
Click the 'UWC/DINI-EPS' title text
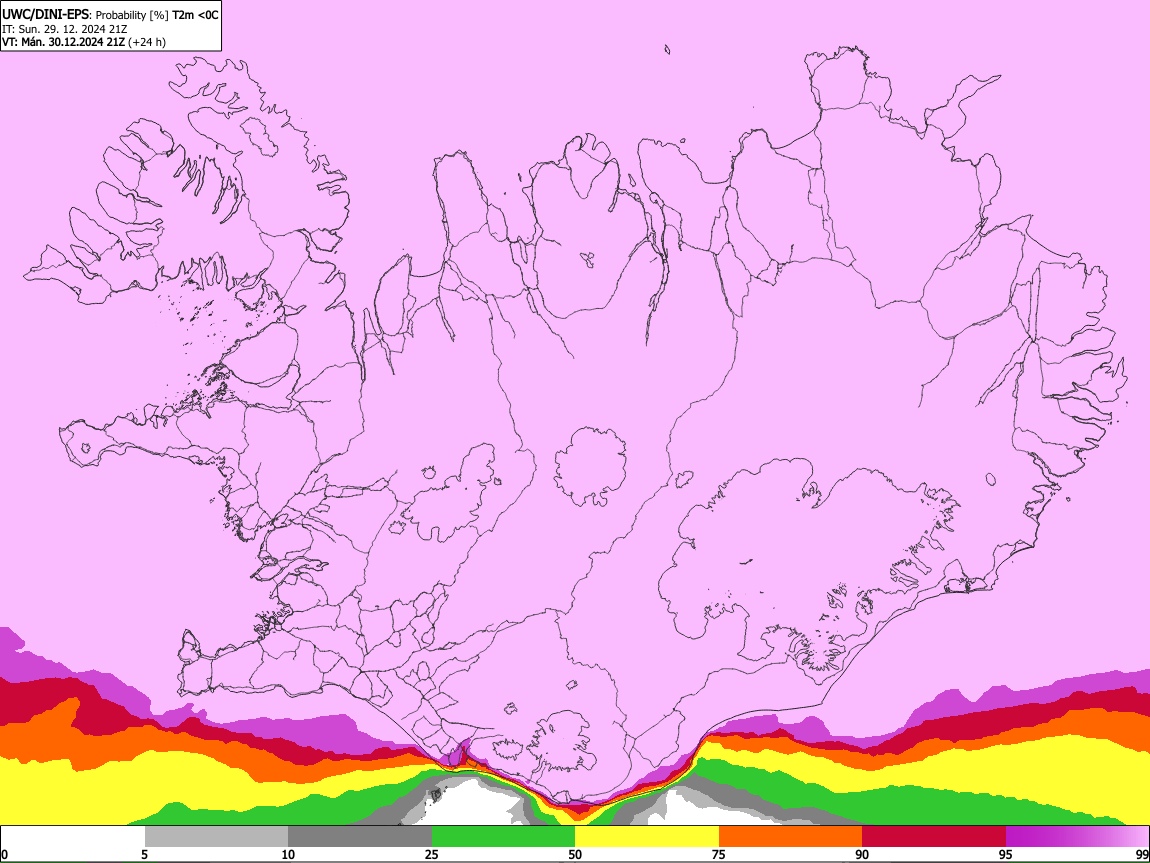(44, 15)
